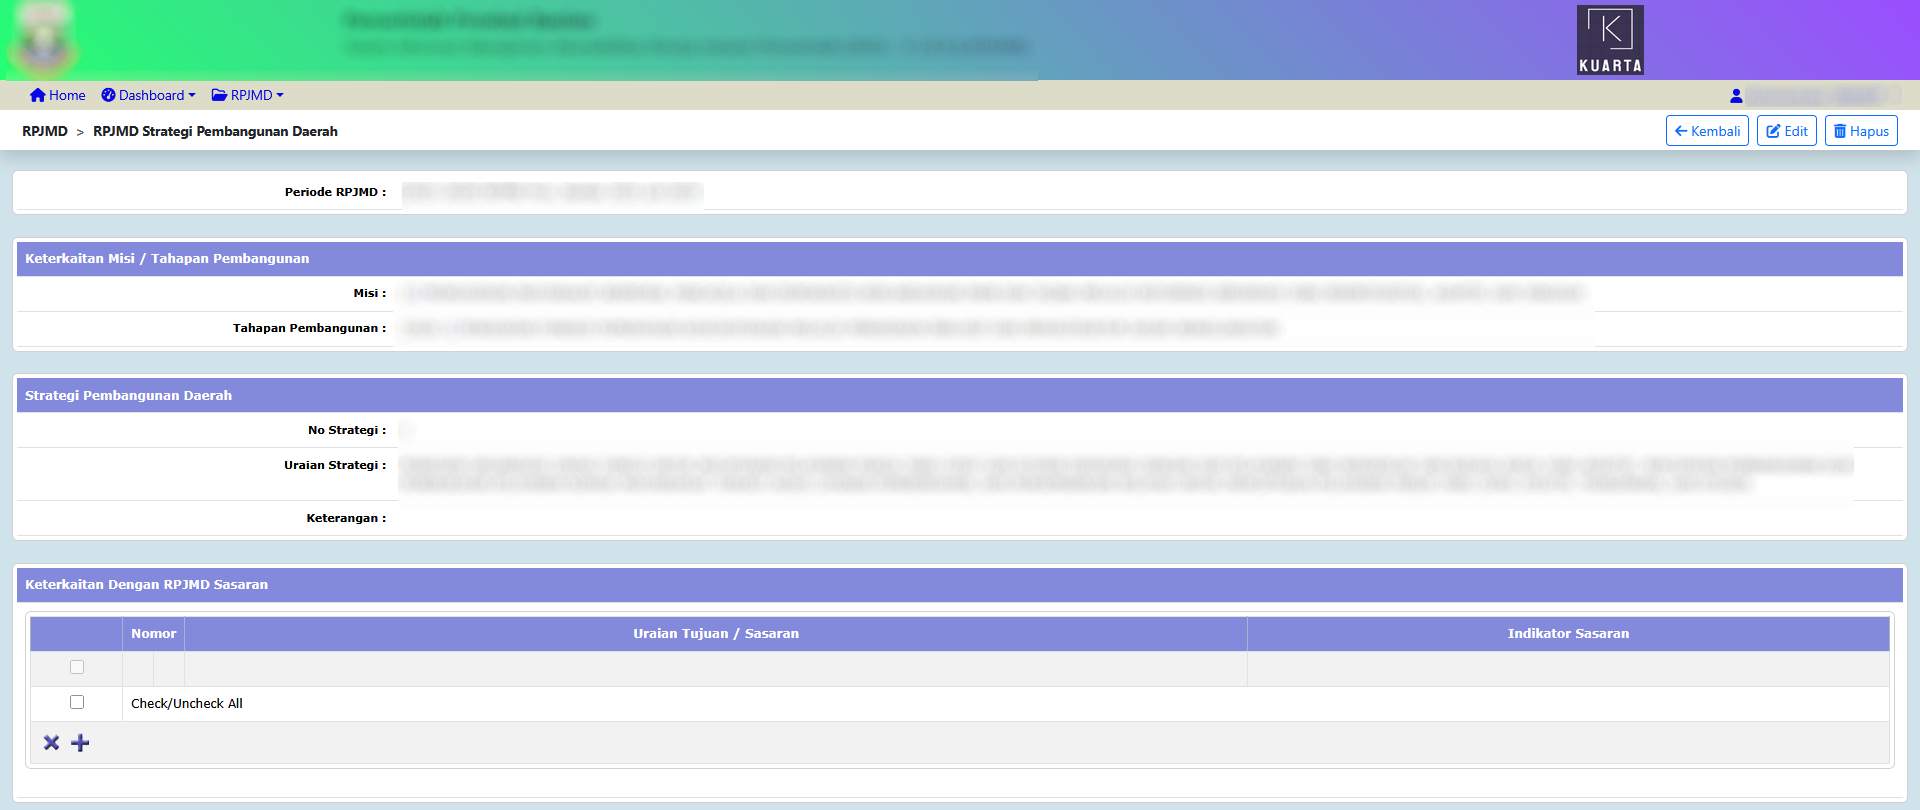Image resolution: width=1920 pixels, height=810 pixels.
Task: Toggle the Check/Uncheck All checkbox
Action: click(77, 703)
